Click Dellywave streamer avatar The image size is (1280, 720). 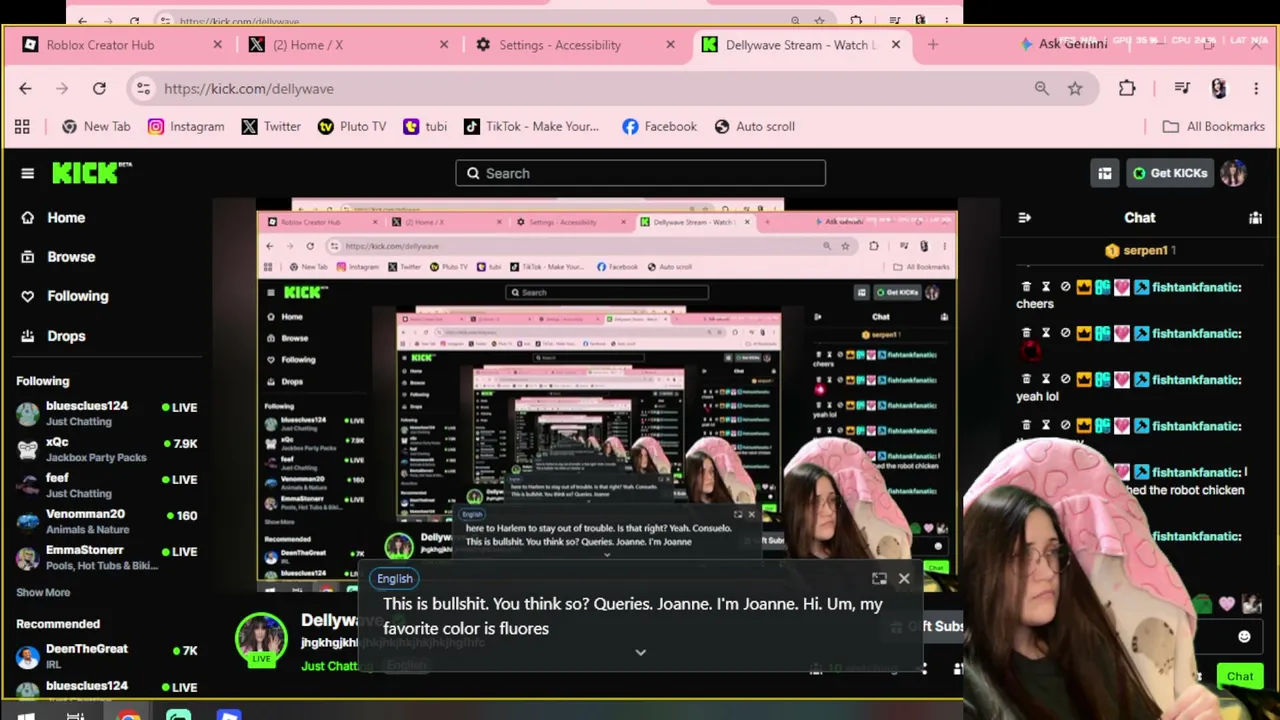[261, 637]
